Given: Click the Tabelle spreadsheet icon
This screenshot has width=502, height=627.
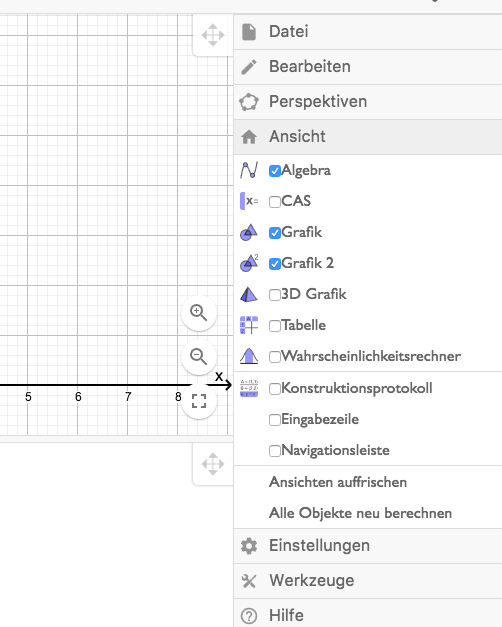Looking at the screenshot, I should (x=249, y=325).
